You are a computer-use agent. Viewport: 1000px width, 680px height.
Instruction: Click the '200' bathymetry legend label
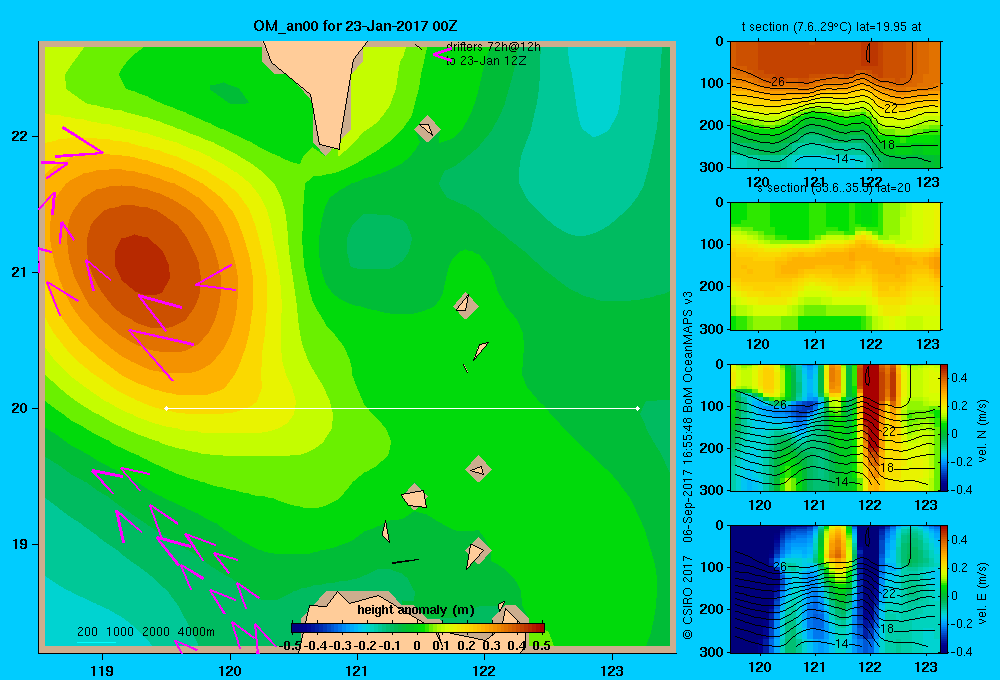click(x=87, y=632)
